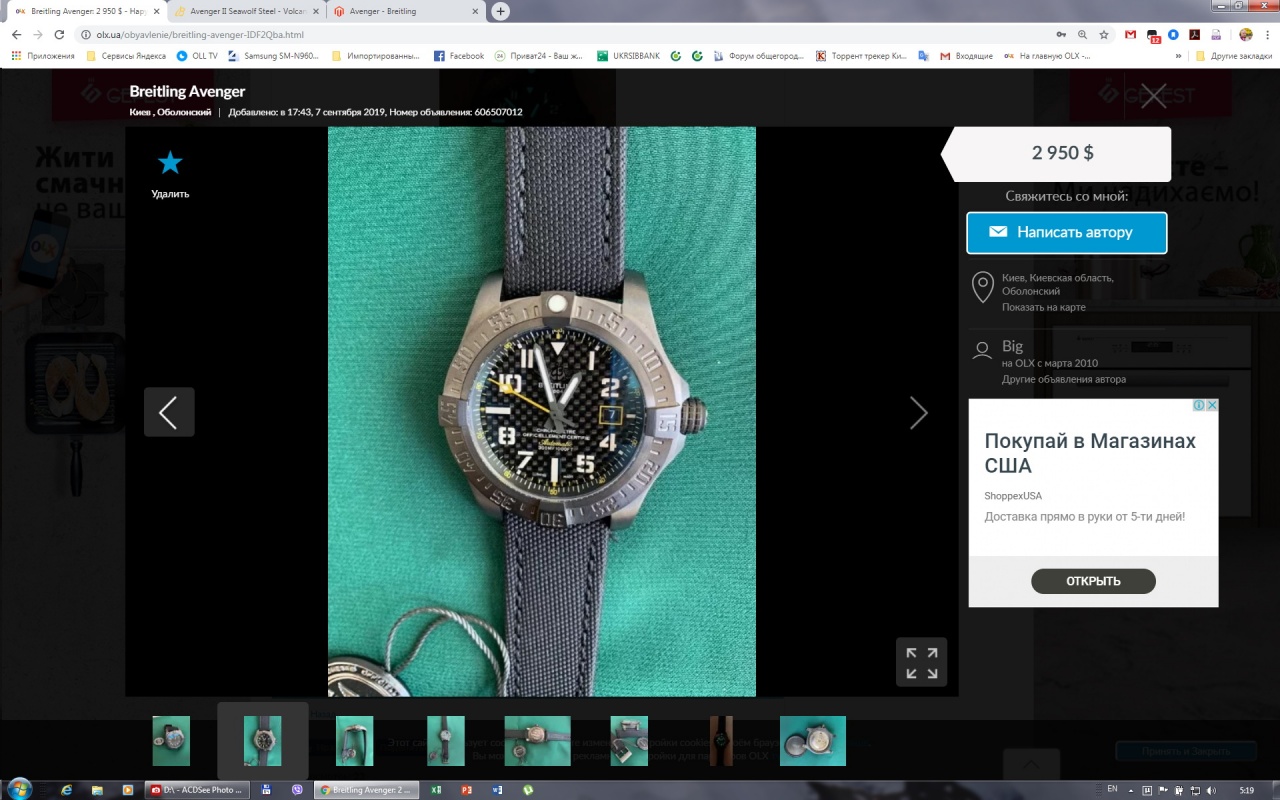Viewport: 1280px width, 800px height.
Task: Open Другие объявления автора link
Action: click(1063, 379)
